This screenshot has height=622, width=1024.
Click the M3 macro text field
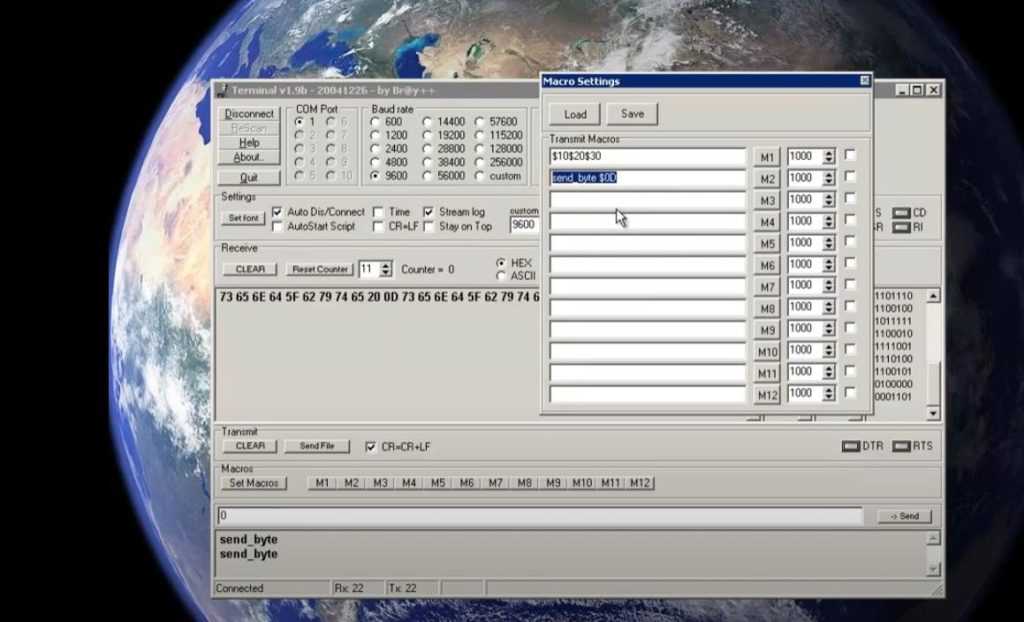click(648, 200)
